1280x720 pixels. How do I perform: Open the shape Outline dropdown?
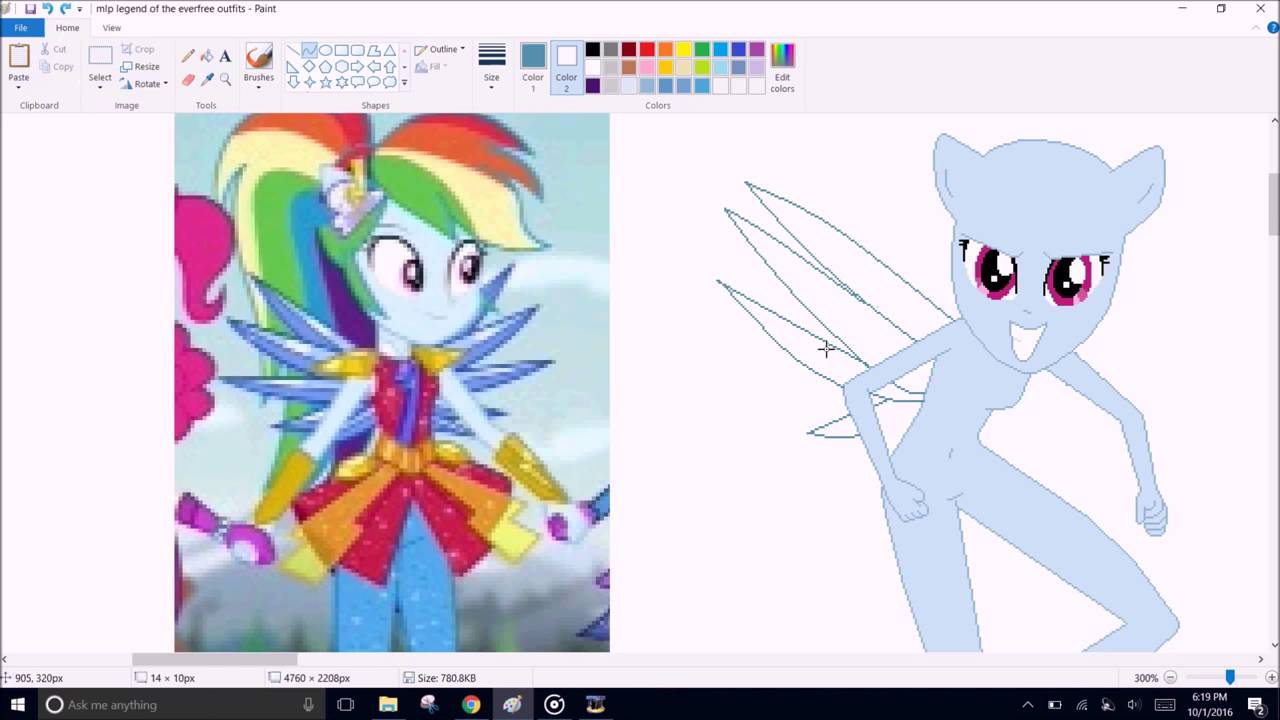tap(440, 49)
